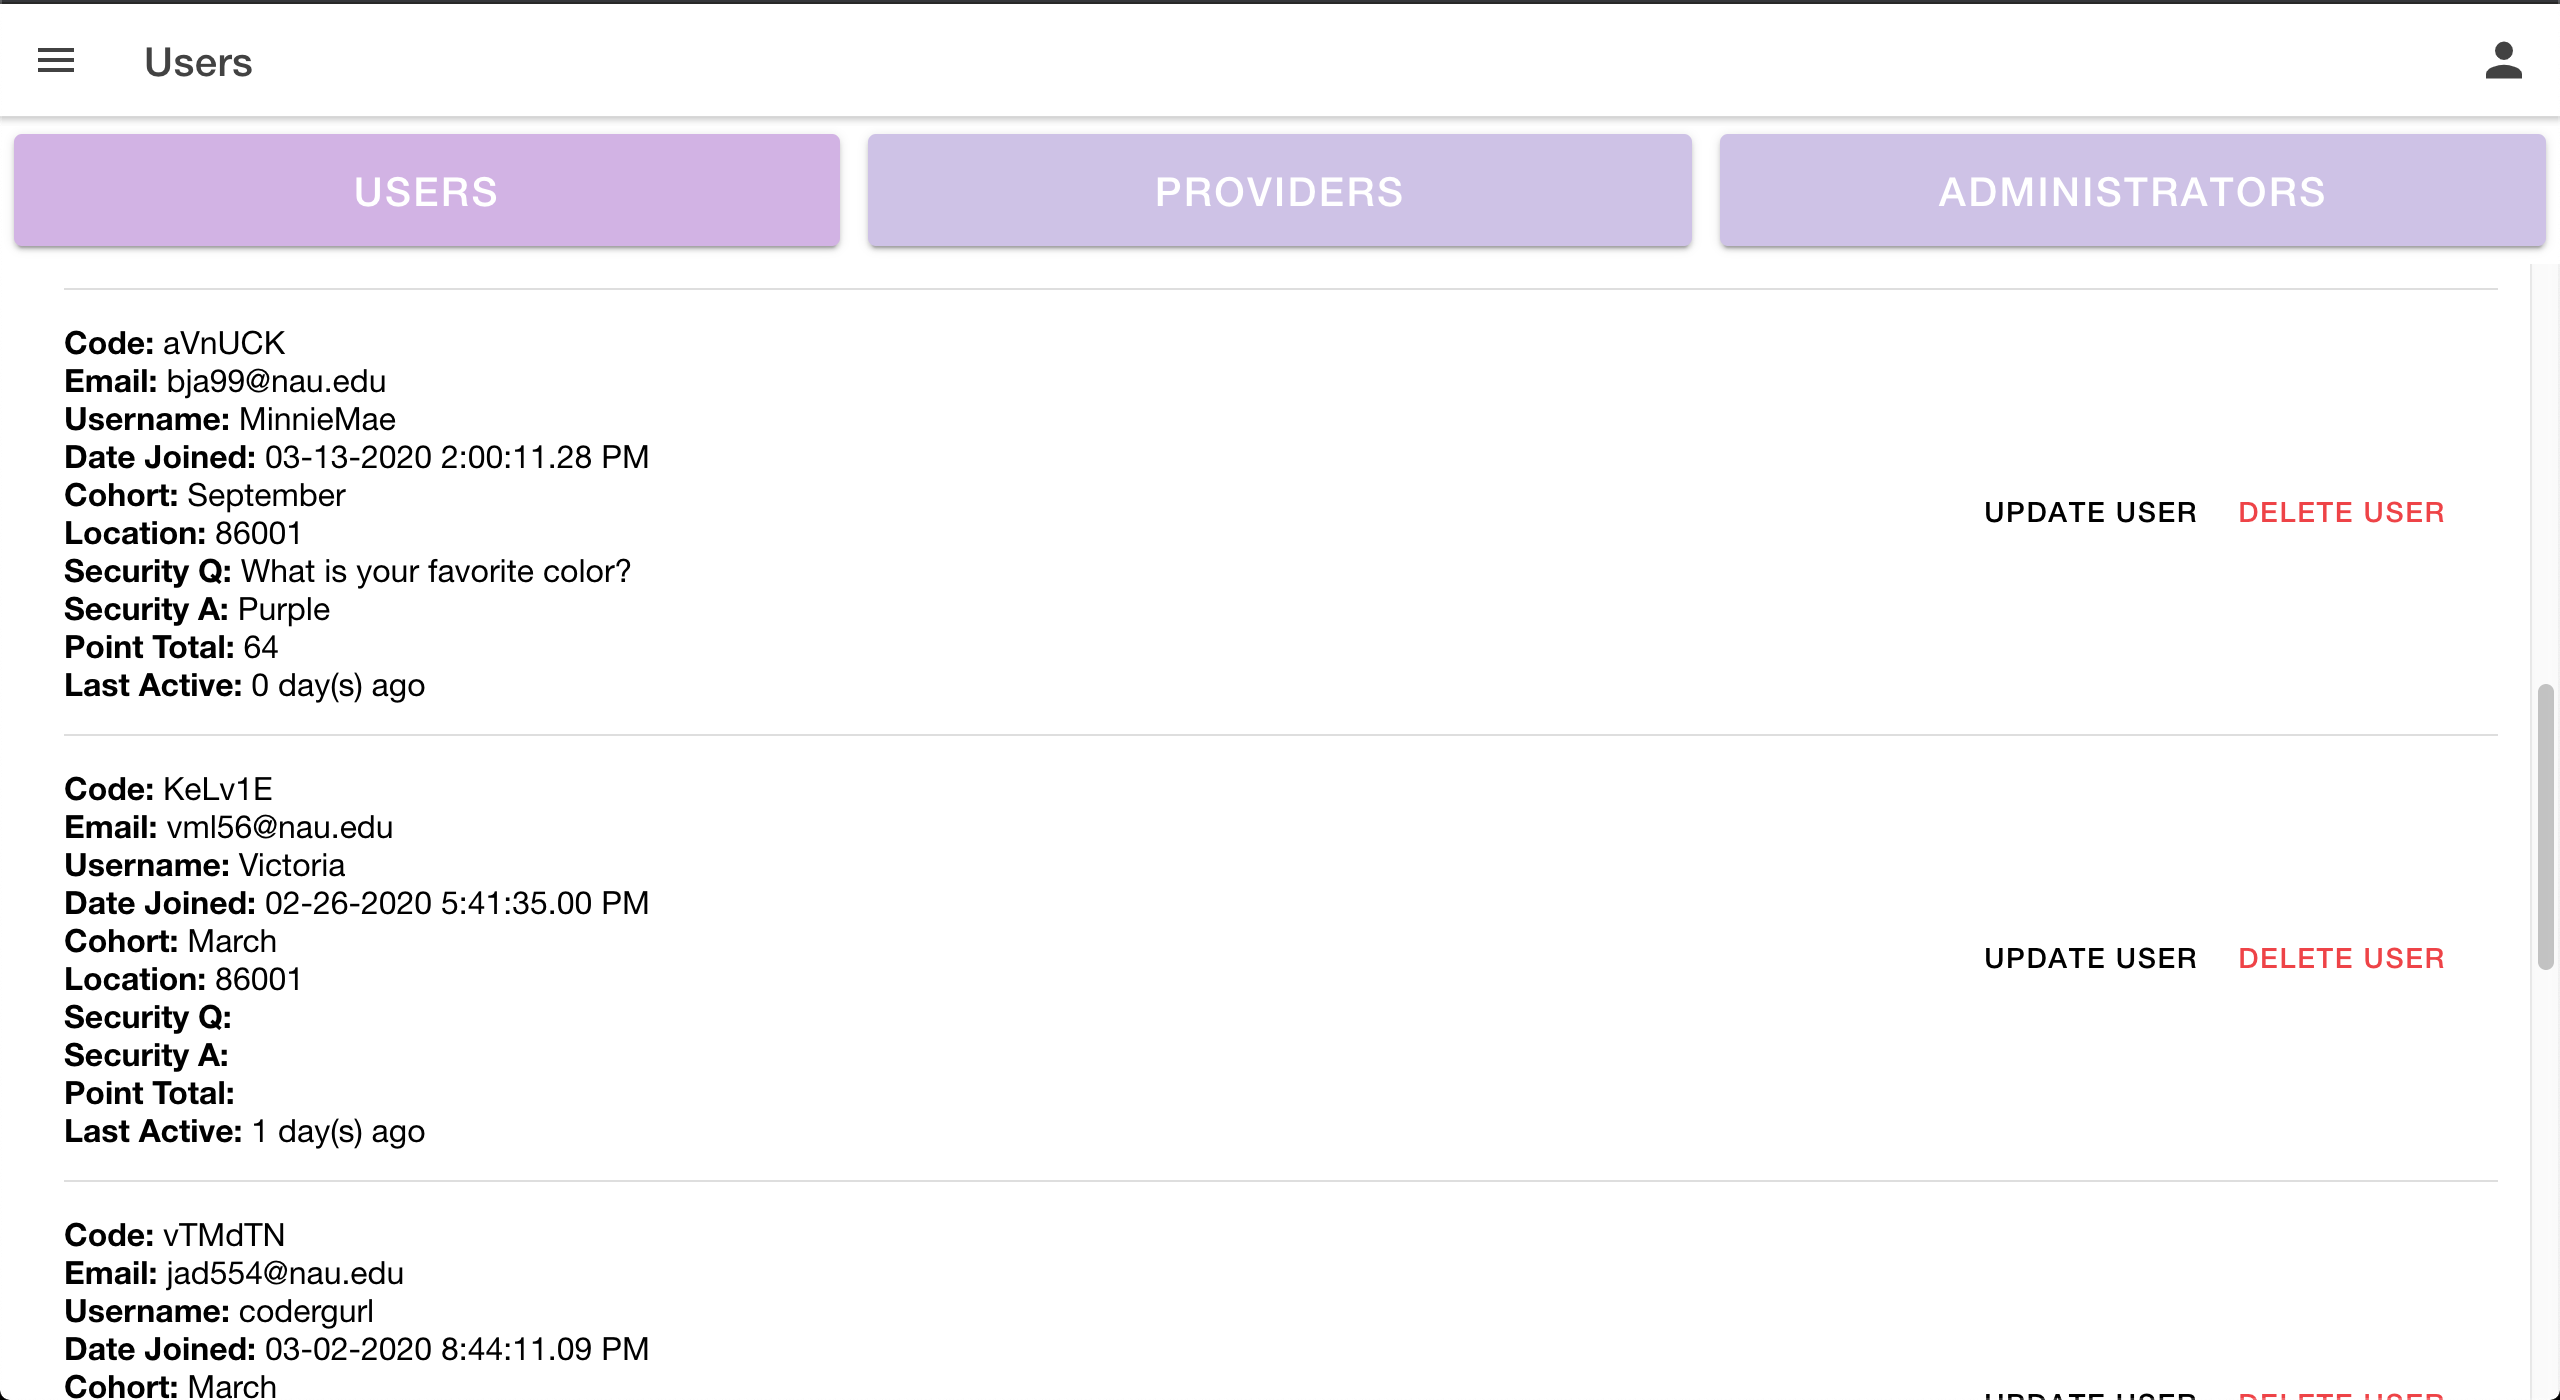This screenshot has height=1400, width=2560.
Task: Click the Users page title
Action: (x=198, y=62)
